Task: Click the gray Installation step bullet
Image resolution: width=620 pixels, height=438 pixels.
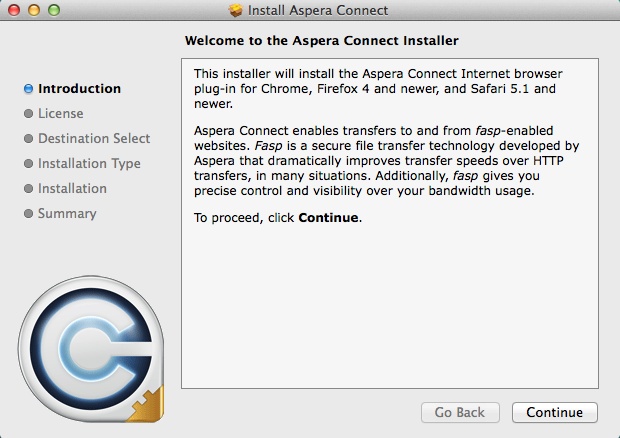Action: pyautogui.click(x=28, y=189)
